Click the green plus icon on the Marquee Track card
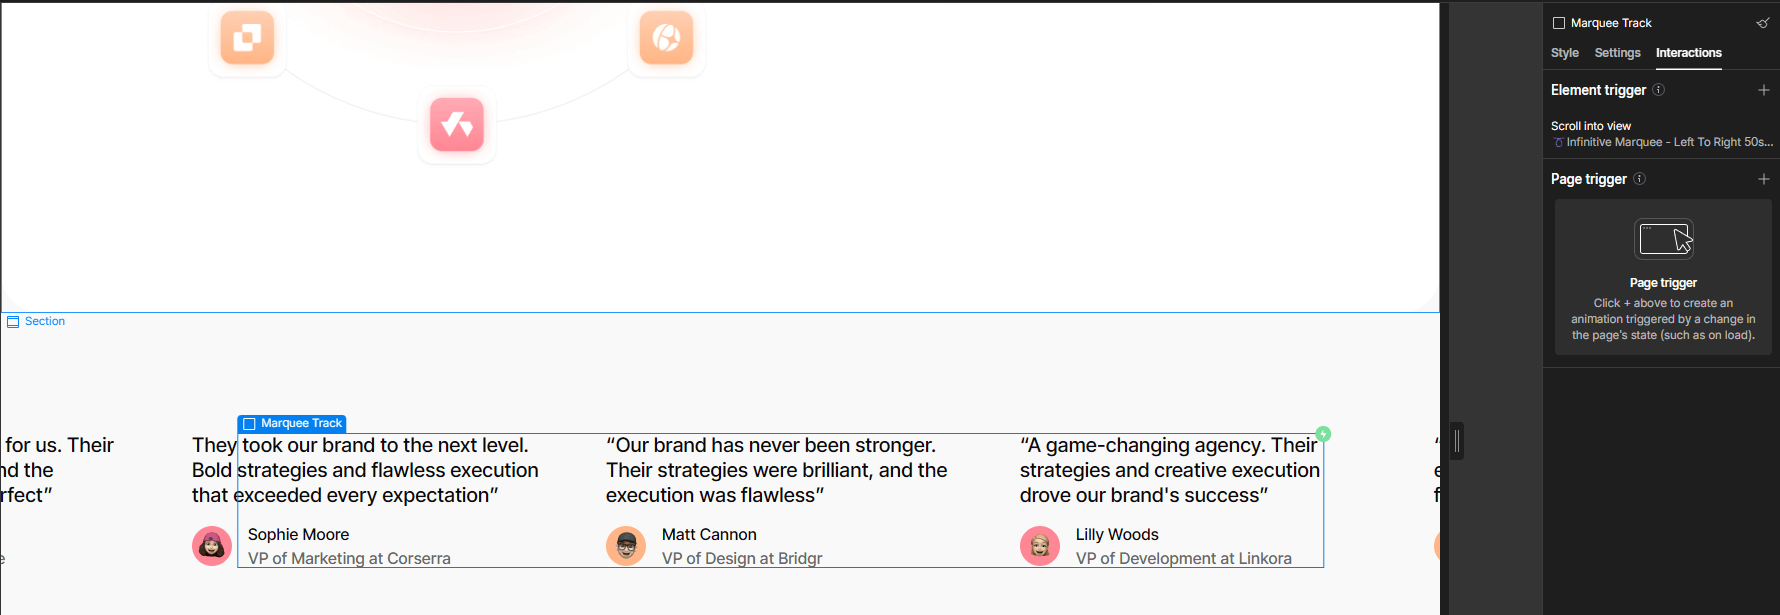Viewport: 1780px width, 615px height. tap(1323, 434)
